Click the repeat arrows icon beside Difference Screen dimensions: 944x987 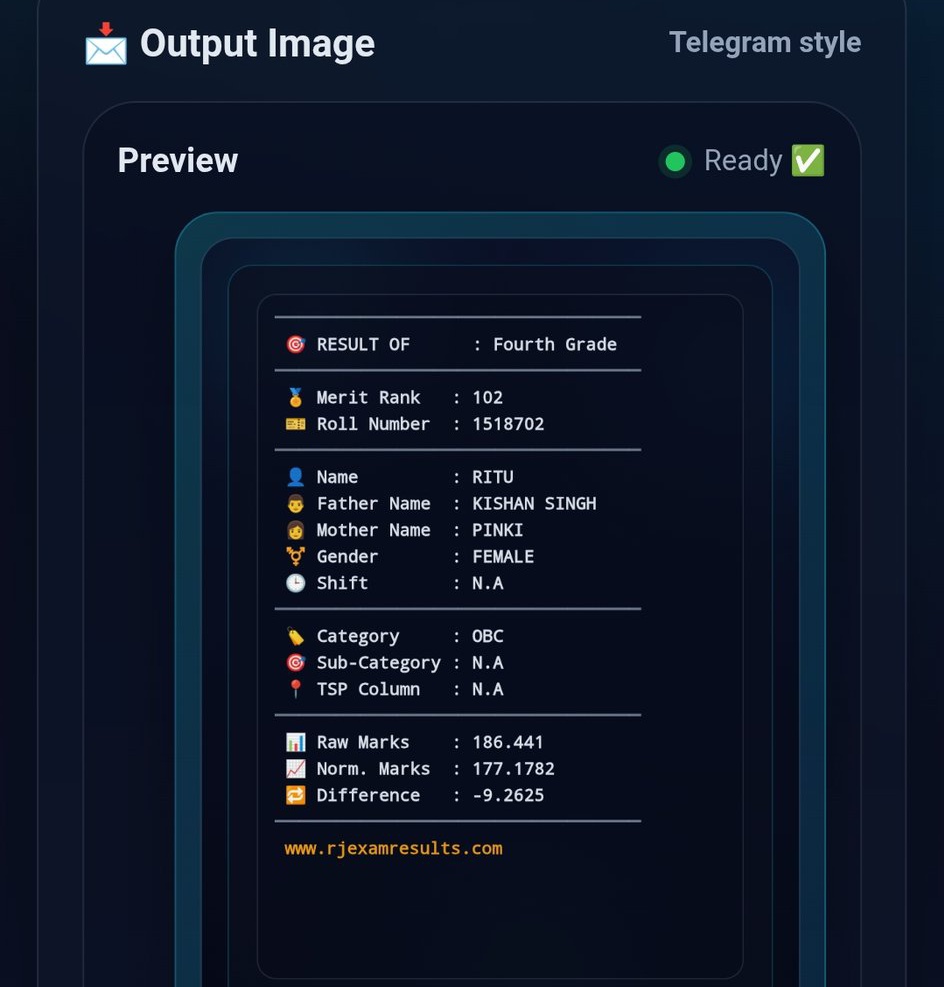click(x=296, y=795)
